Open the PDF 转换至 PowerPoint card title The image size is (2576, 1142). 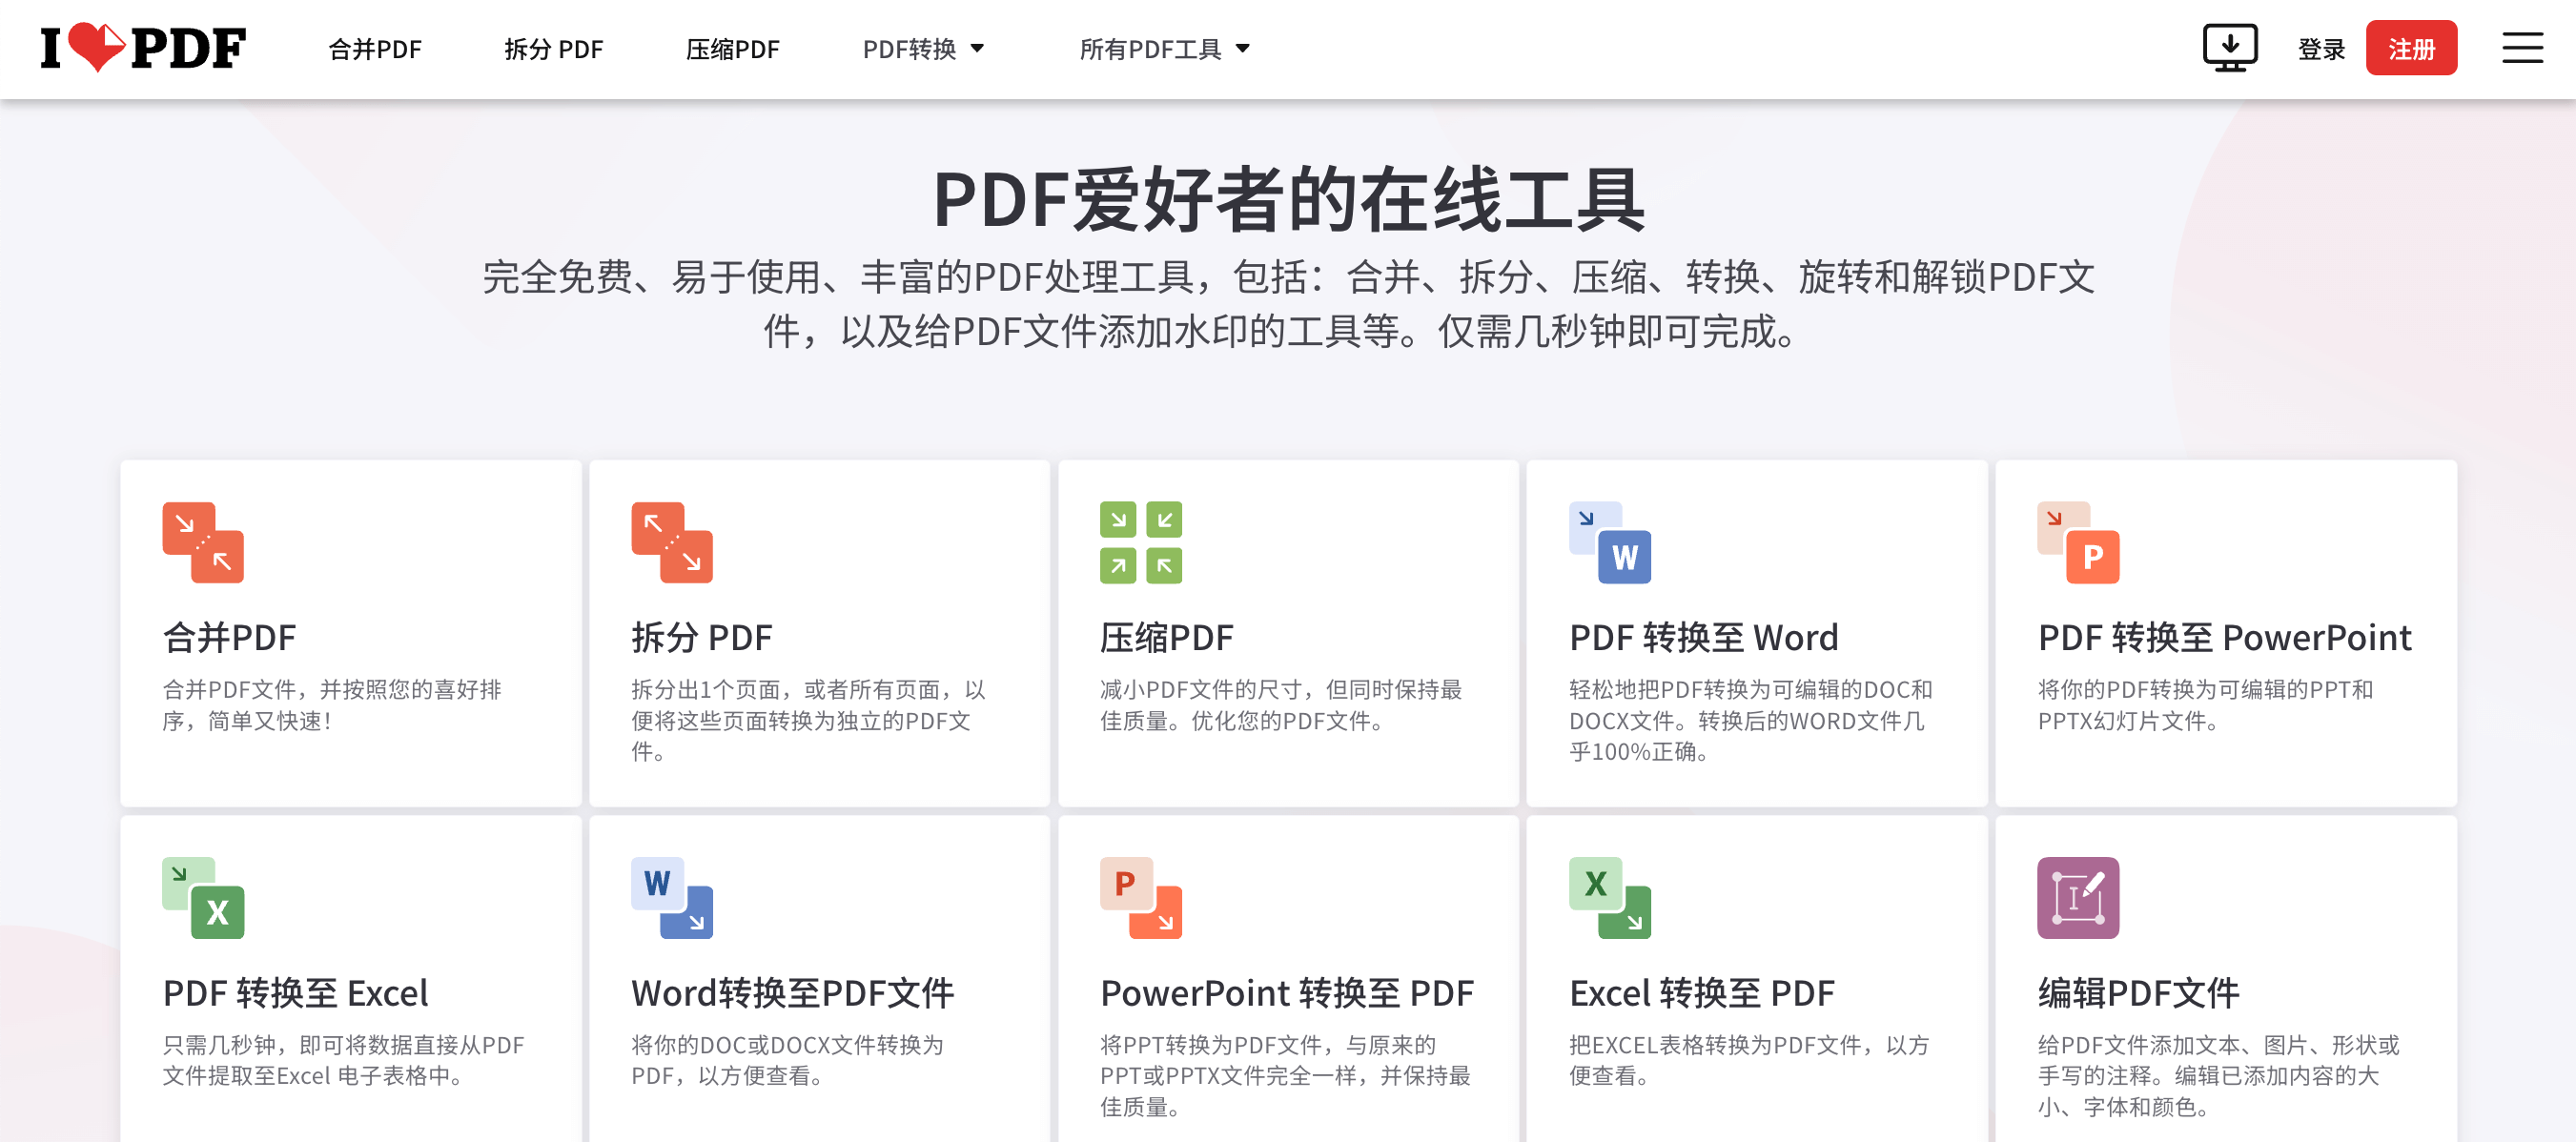pyautogui.click(x=2224, y=637)
